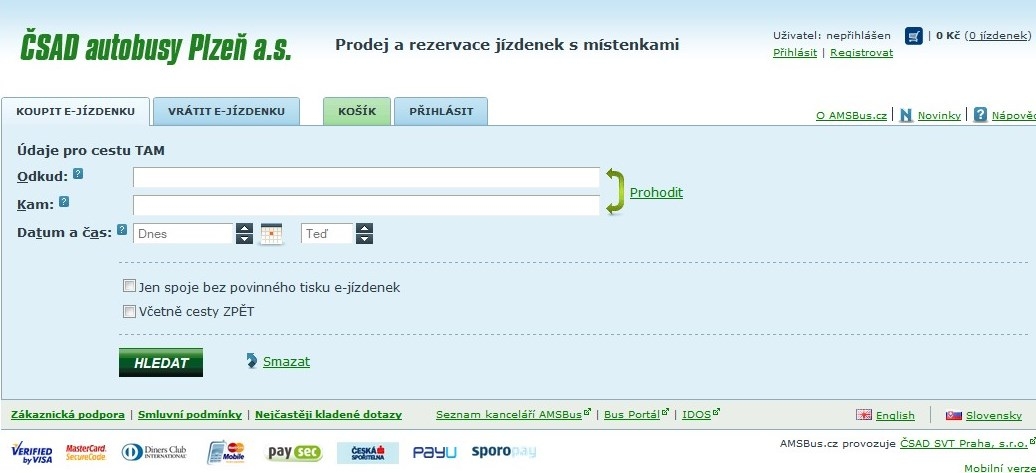Click the Smazat link text
Screen dimensions: 1036x473
pos(286,361)
